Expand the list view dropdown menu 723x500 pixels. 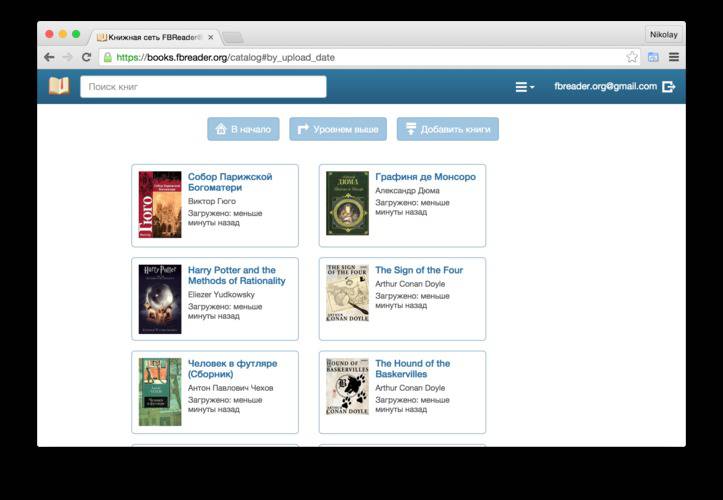click(524, 87)
